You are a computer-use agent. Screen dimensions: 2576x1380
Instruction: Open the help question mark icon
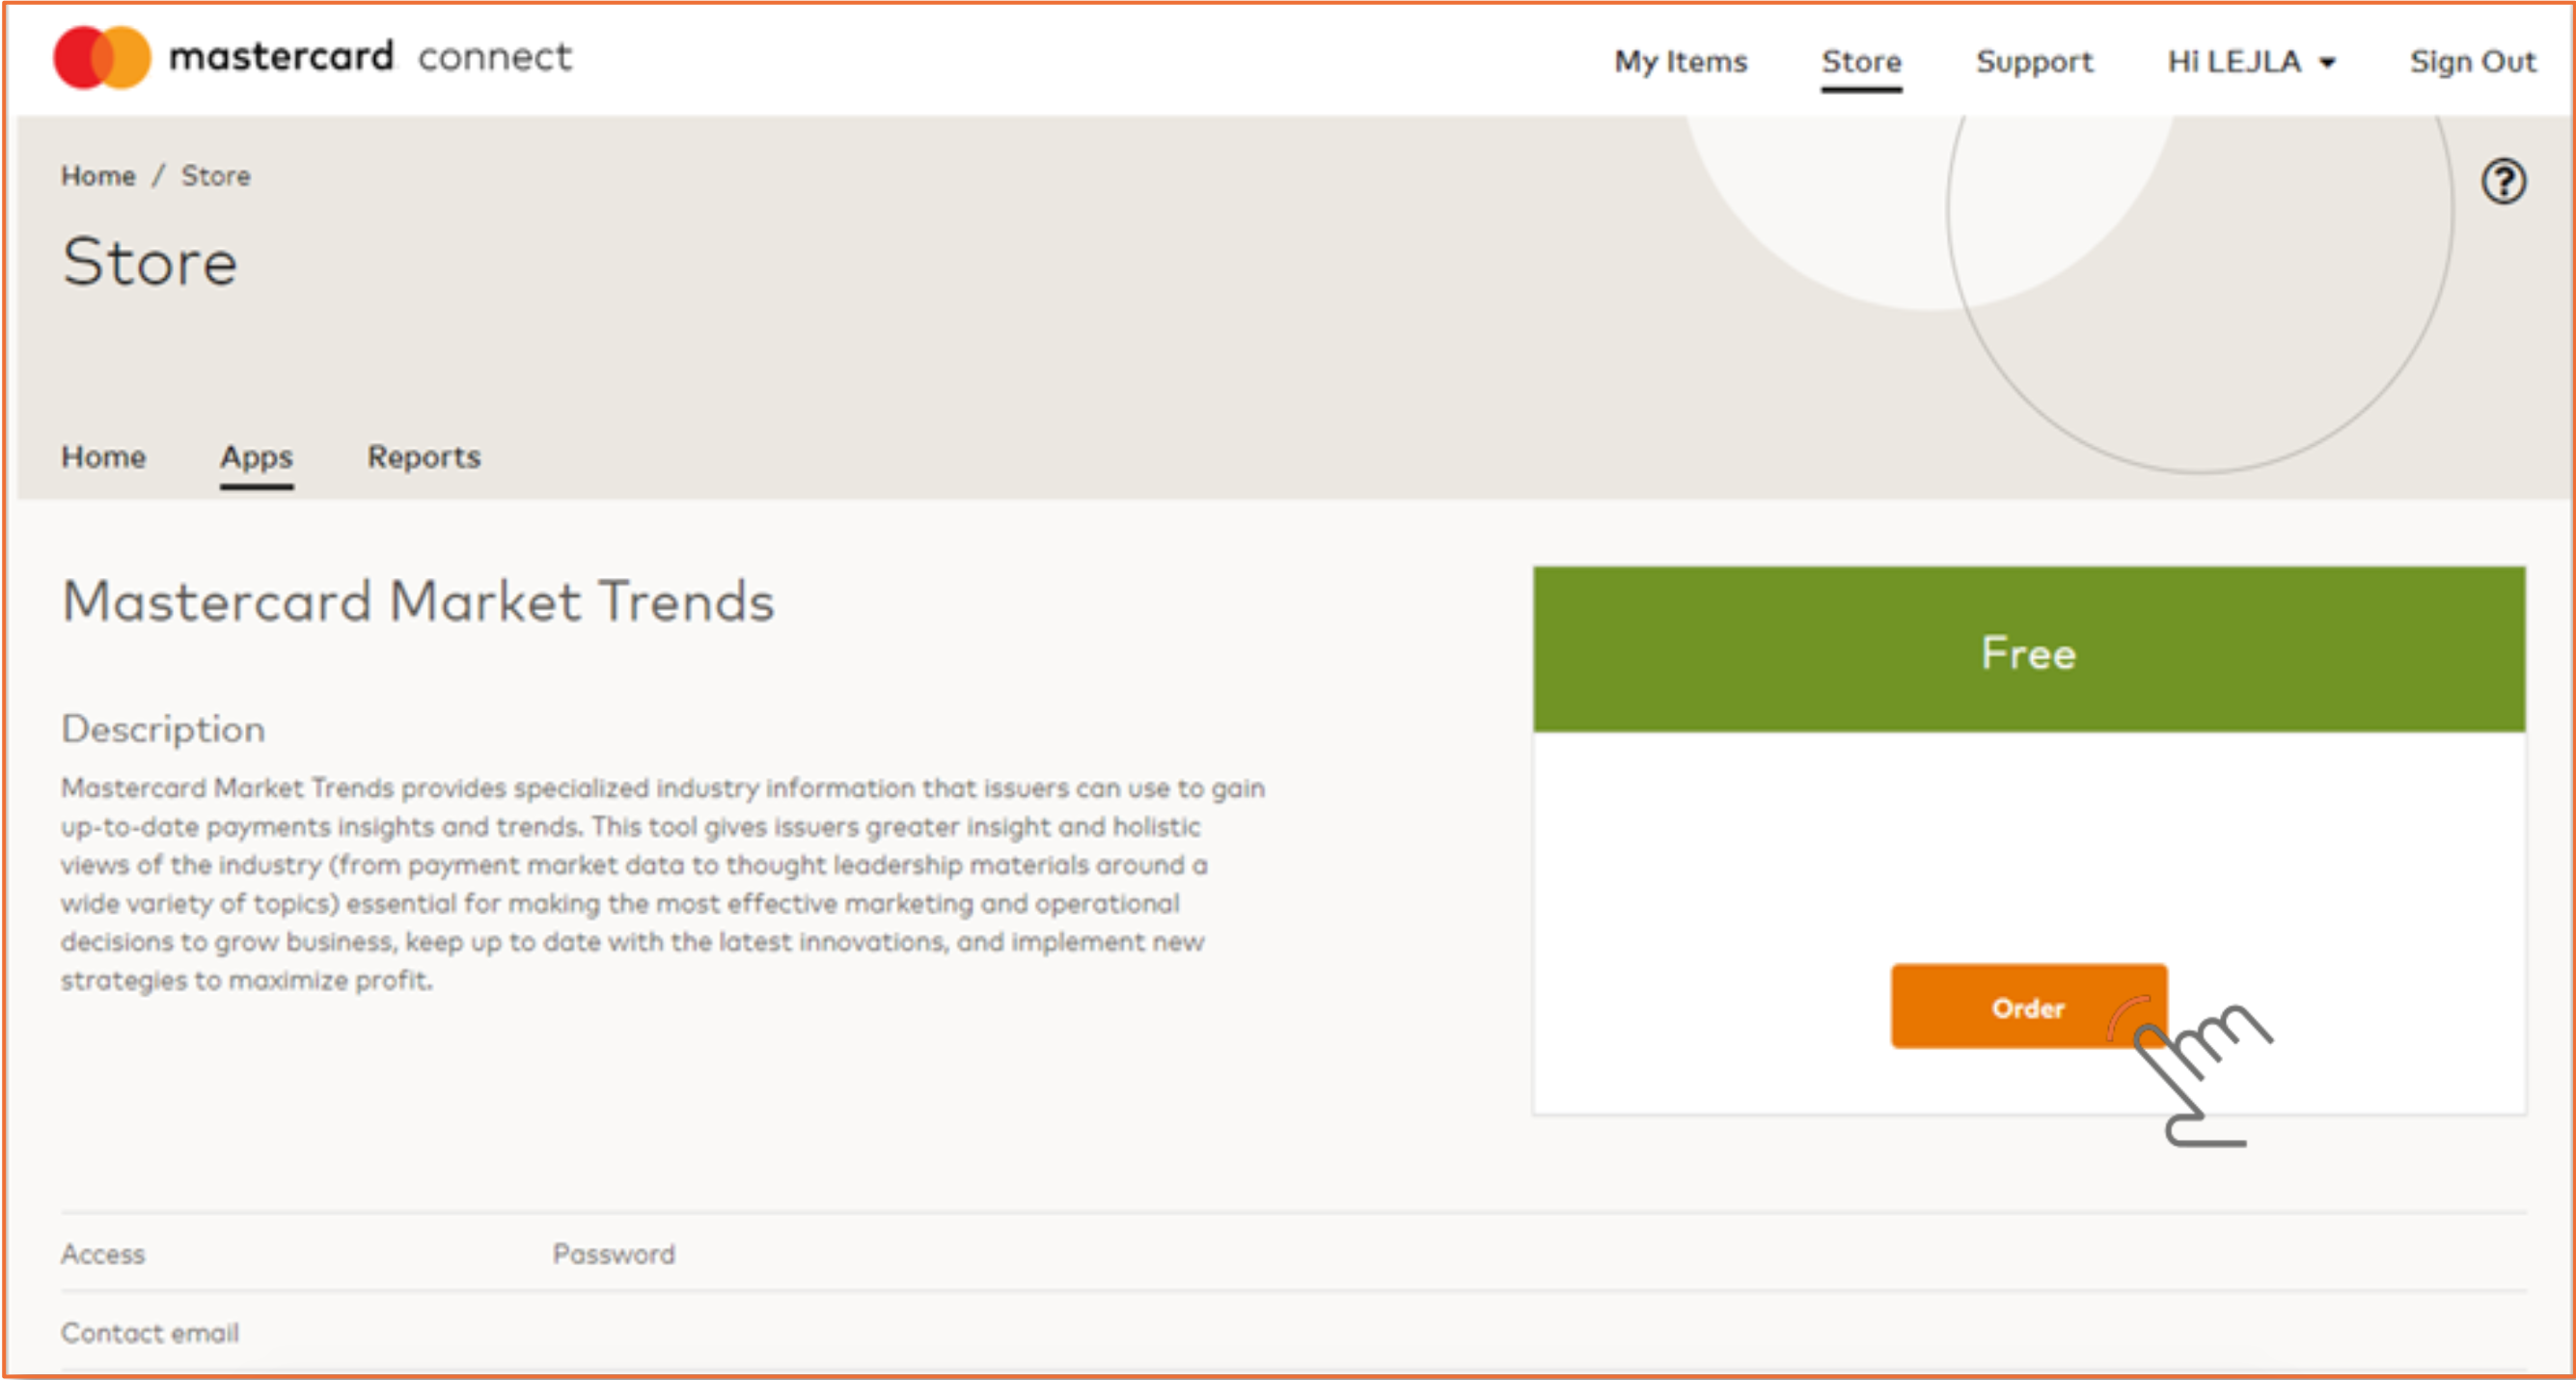(x=2503, y=182)
